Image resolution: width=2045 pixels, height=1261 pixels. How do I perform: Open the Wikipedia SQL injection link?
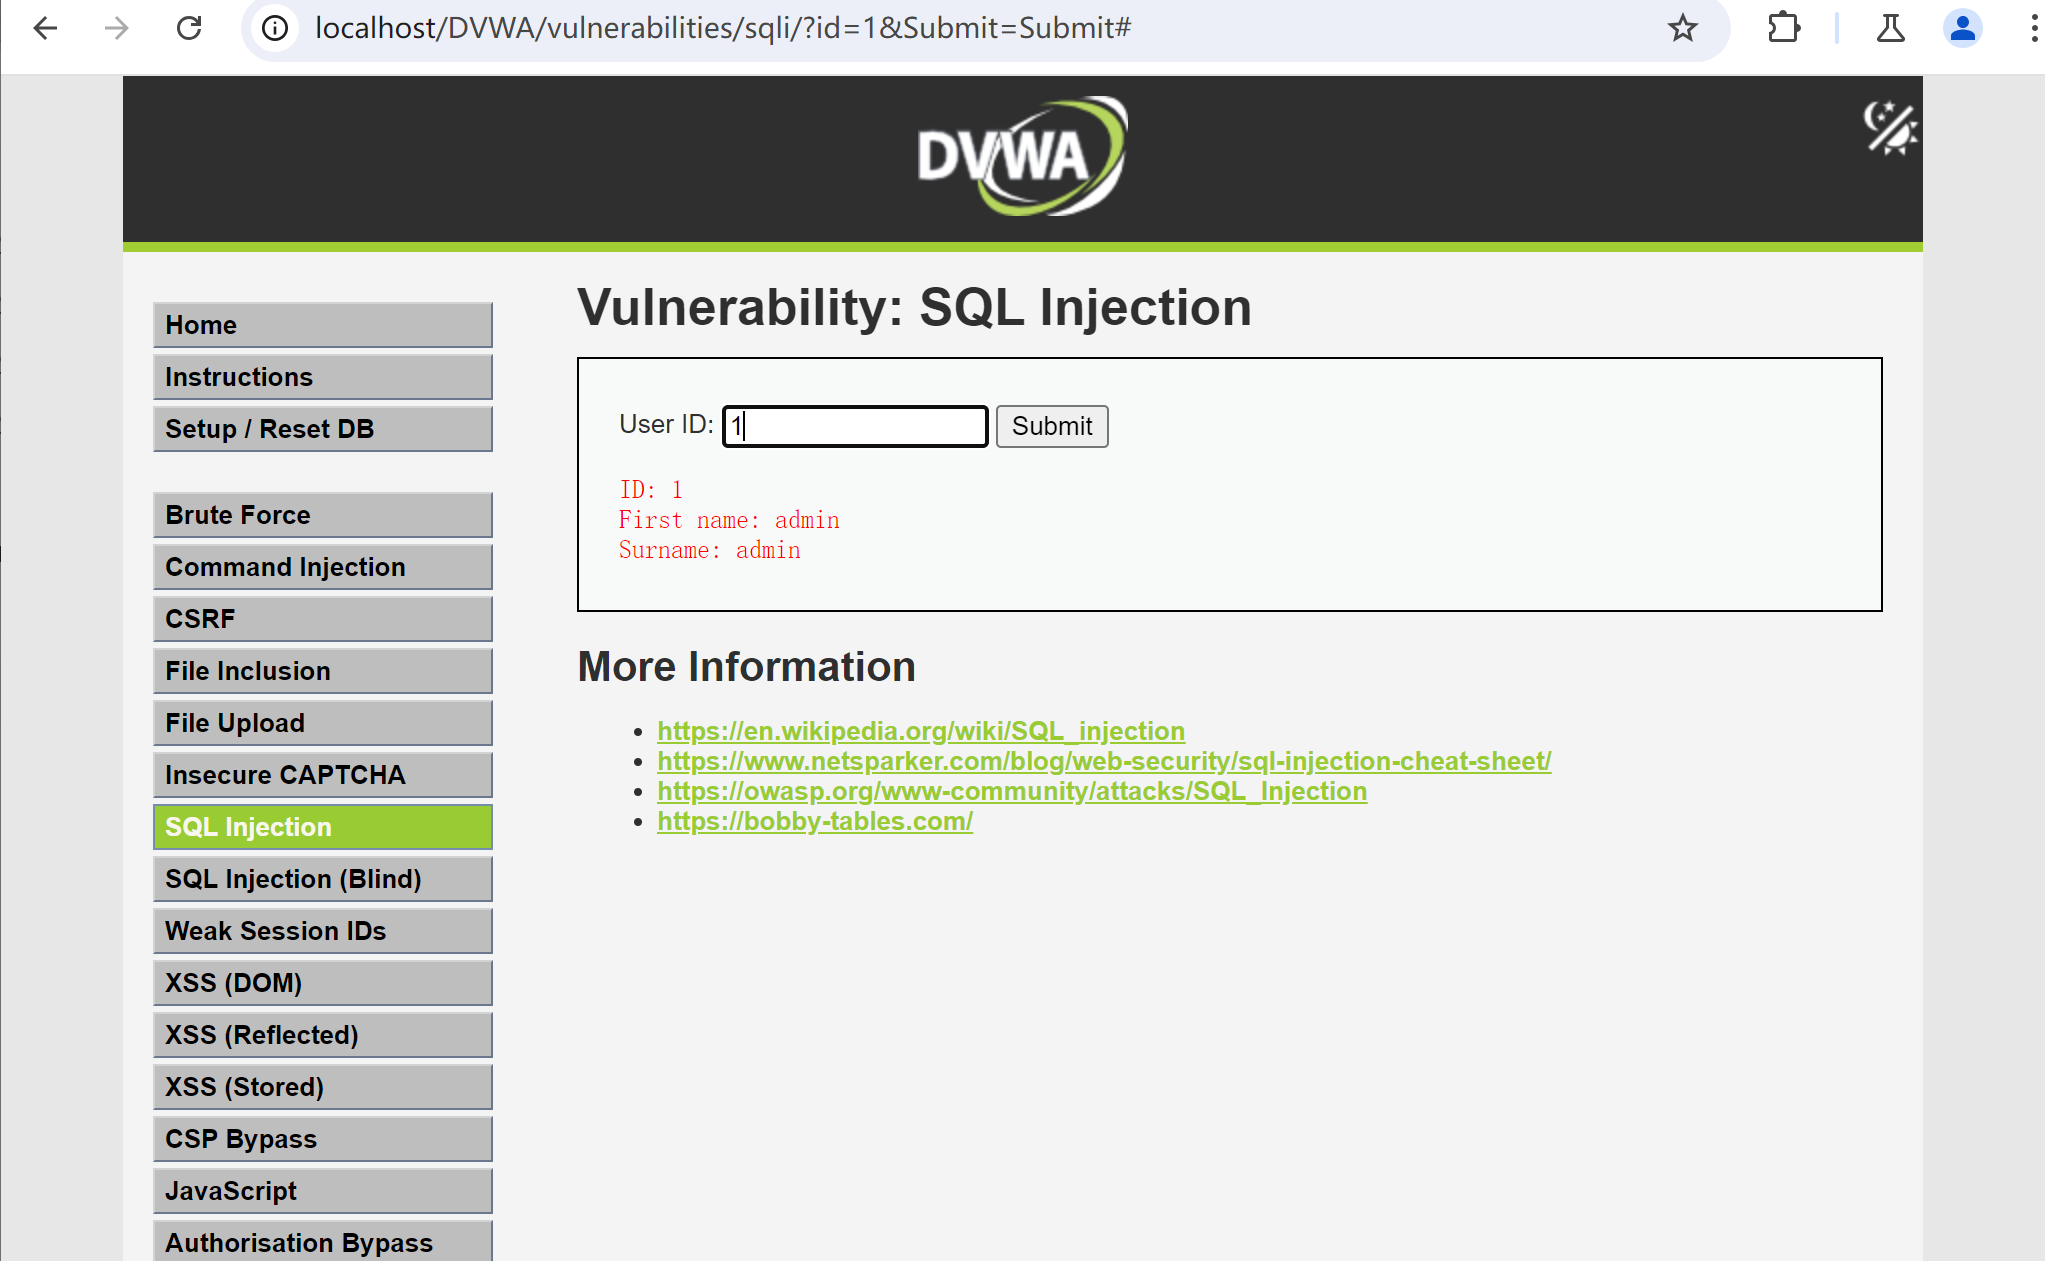click(x=920, y=731)
